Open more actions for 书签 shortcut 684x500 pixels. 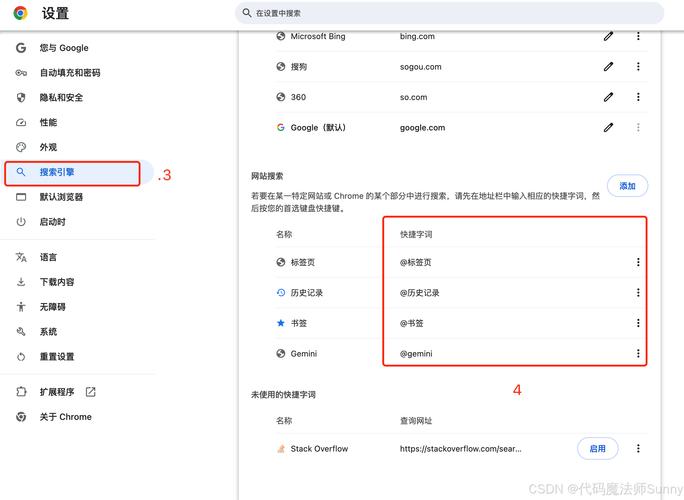tap(638, 323)
